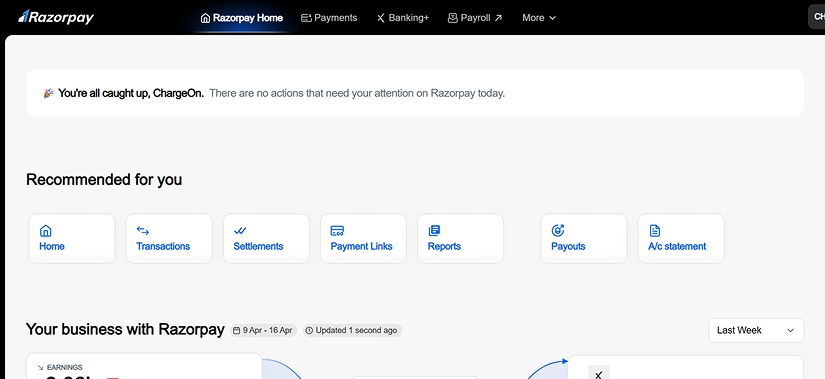Click the target icon on Payouts card
825x379 pixels.
(558, 231)
